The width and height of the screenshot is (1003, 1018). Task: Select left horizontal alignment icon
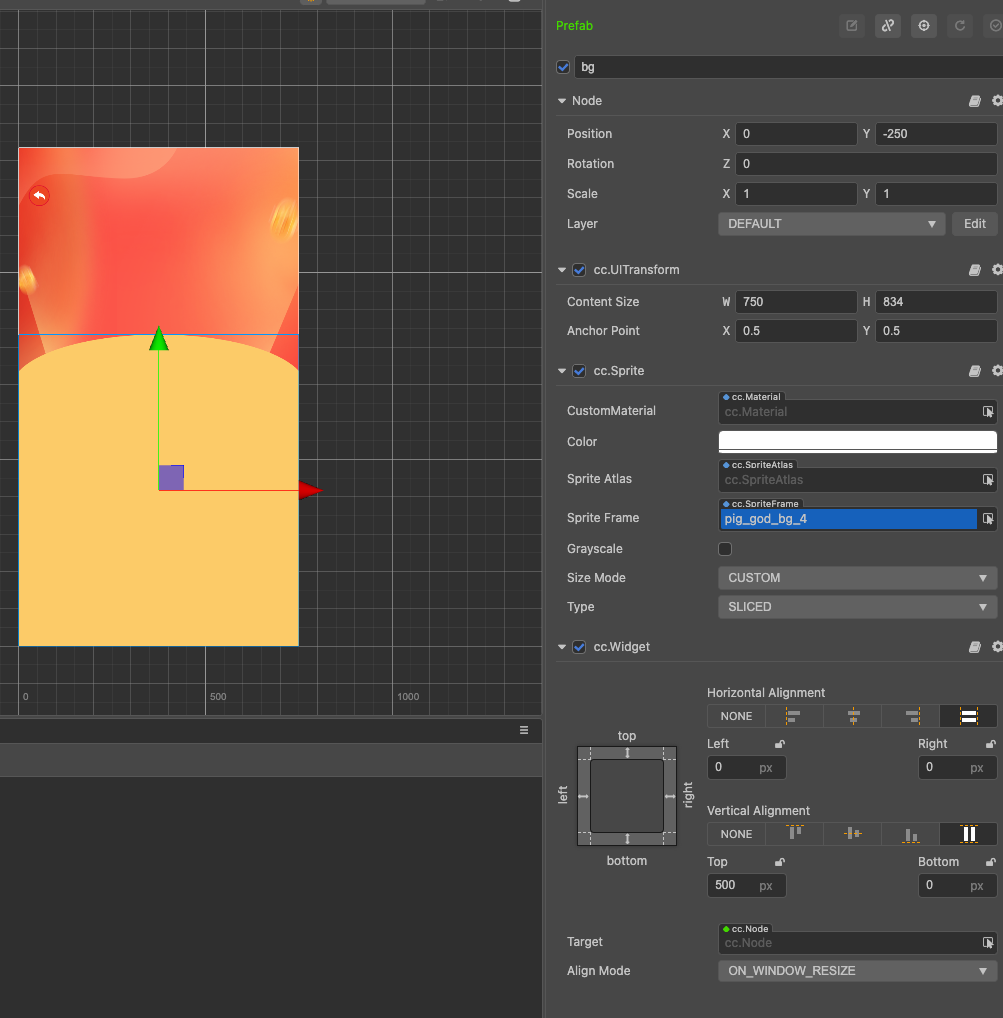point(794,716)
